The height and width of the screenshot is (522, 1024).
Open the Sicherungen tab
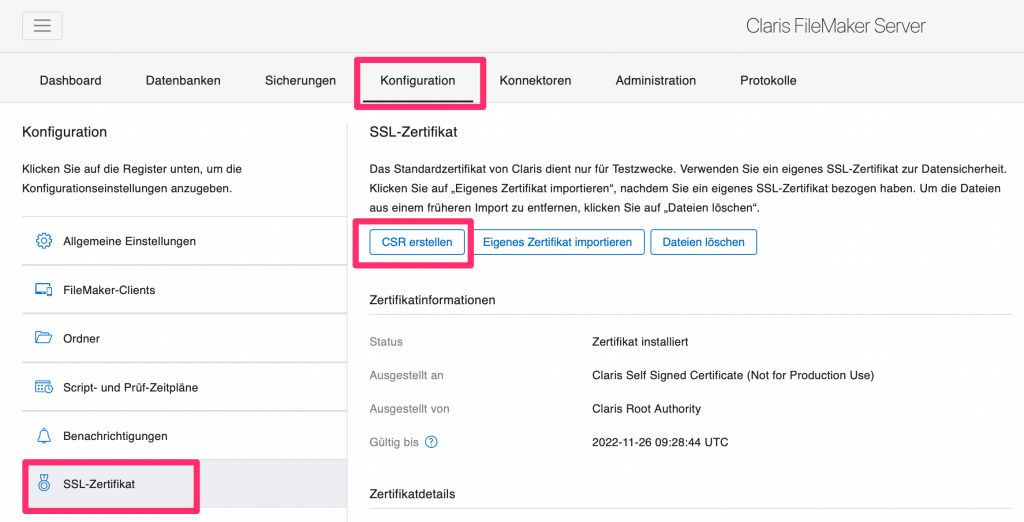[300, 80]
